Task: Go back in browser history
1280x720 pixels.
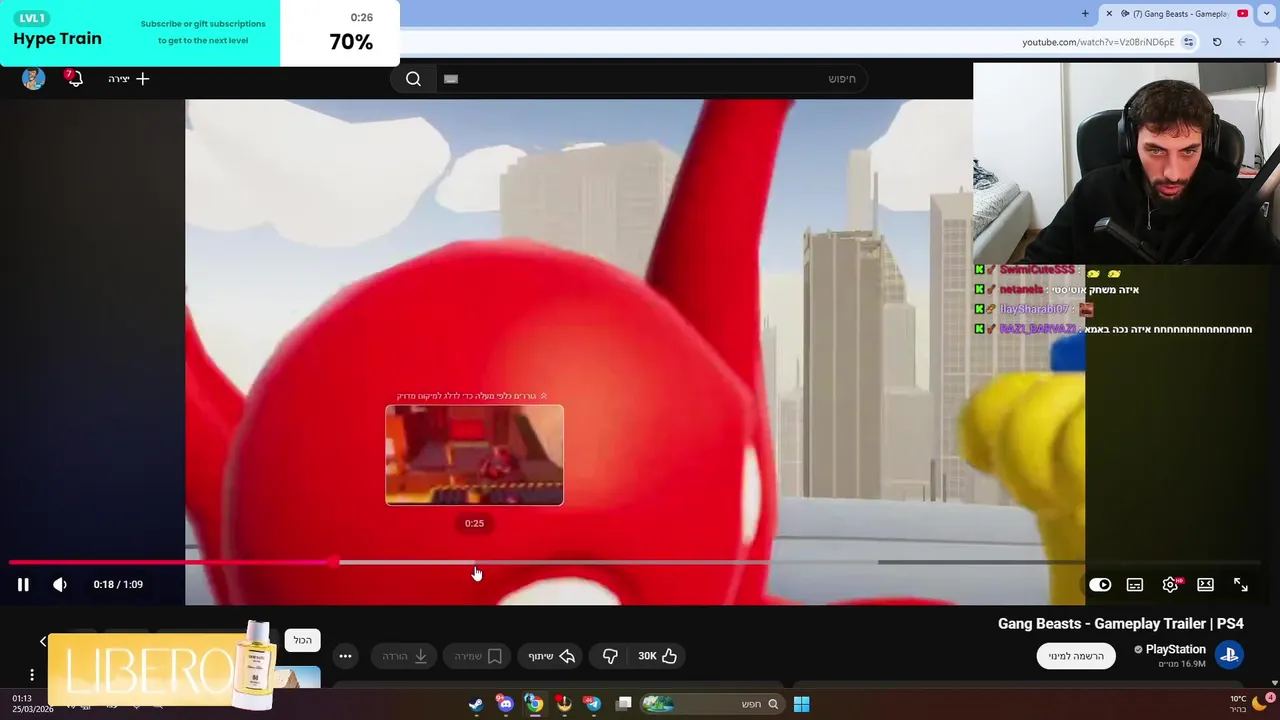Action: coord(1265,42)
